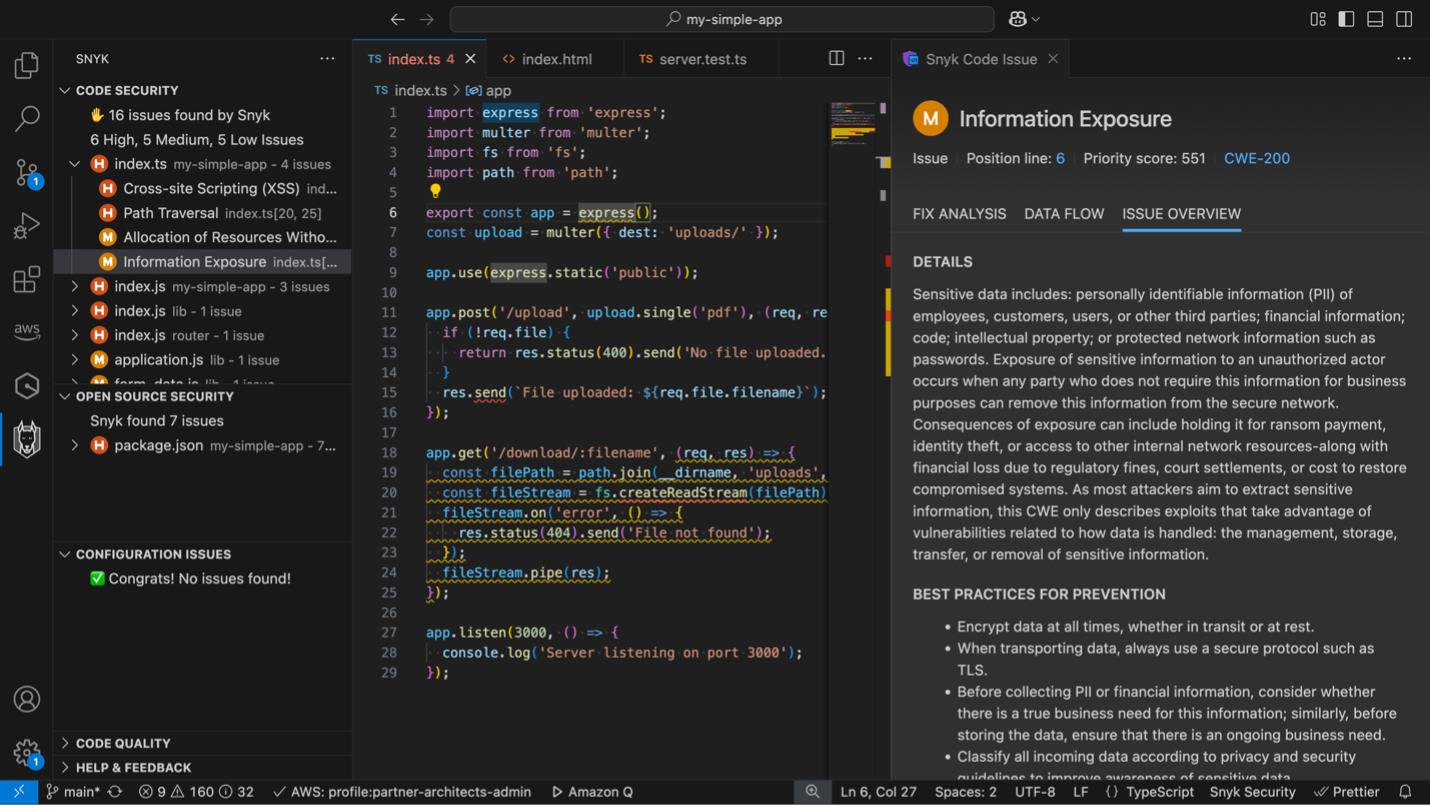
Task: Toggle the primary sidebar visibility
Action: click(1346, 18)
